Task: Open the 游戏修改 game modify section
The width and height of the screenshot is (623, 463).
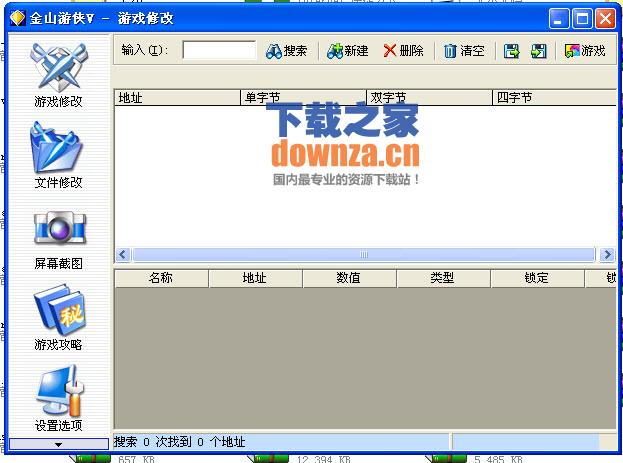Action: [x=58, y=75]
